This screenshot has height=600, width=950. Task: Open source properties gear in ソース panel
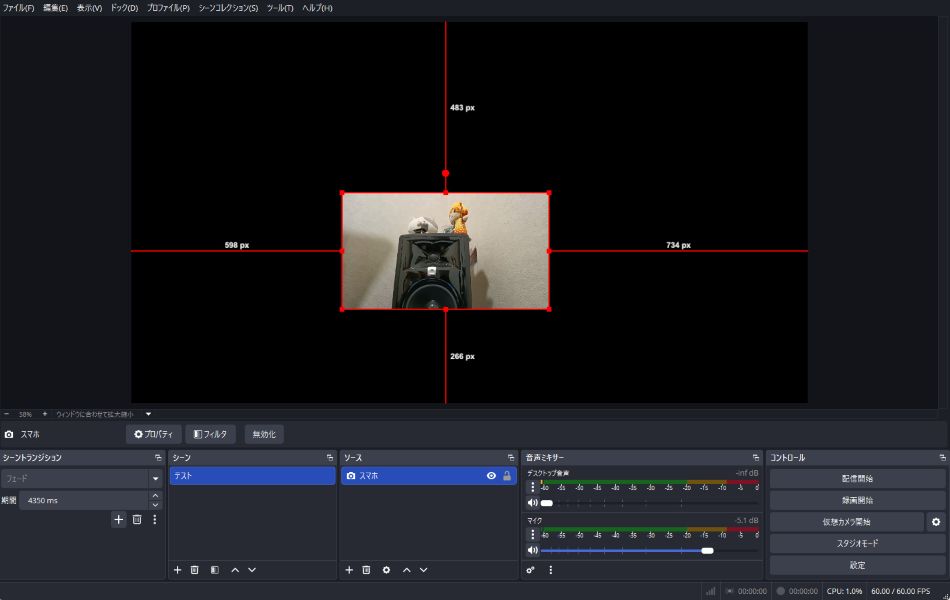(x=386, y=570)
